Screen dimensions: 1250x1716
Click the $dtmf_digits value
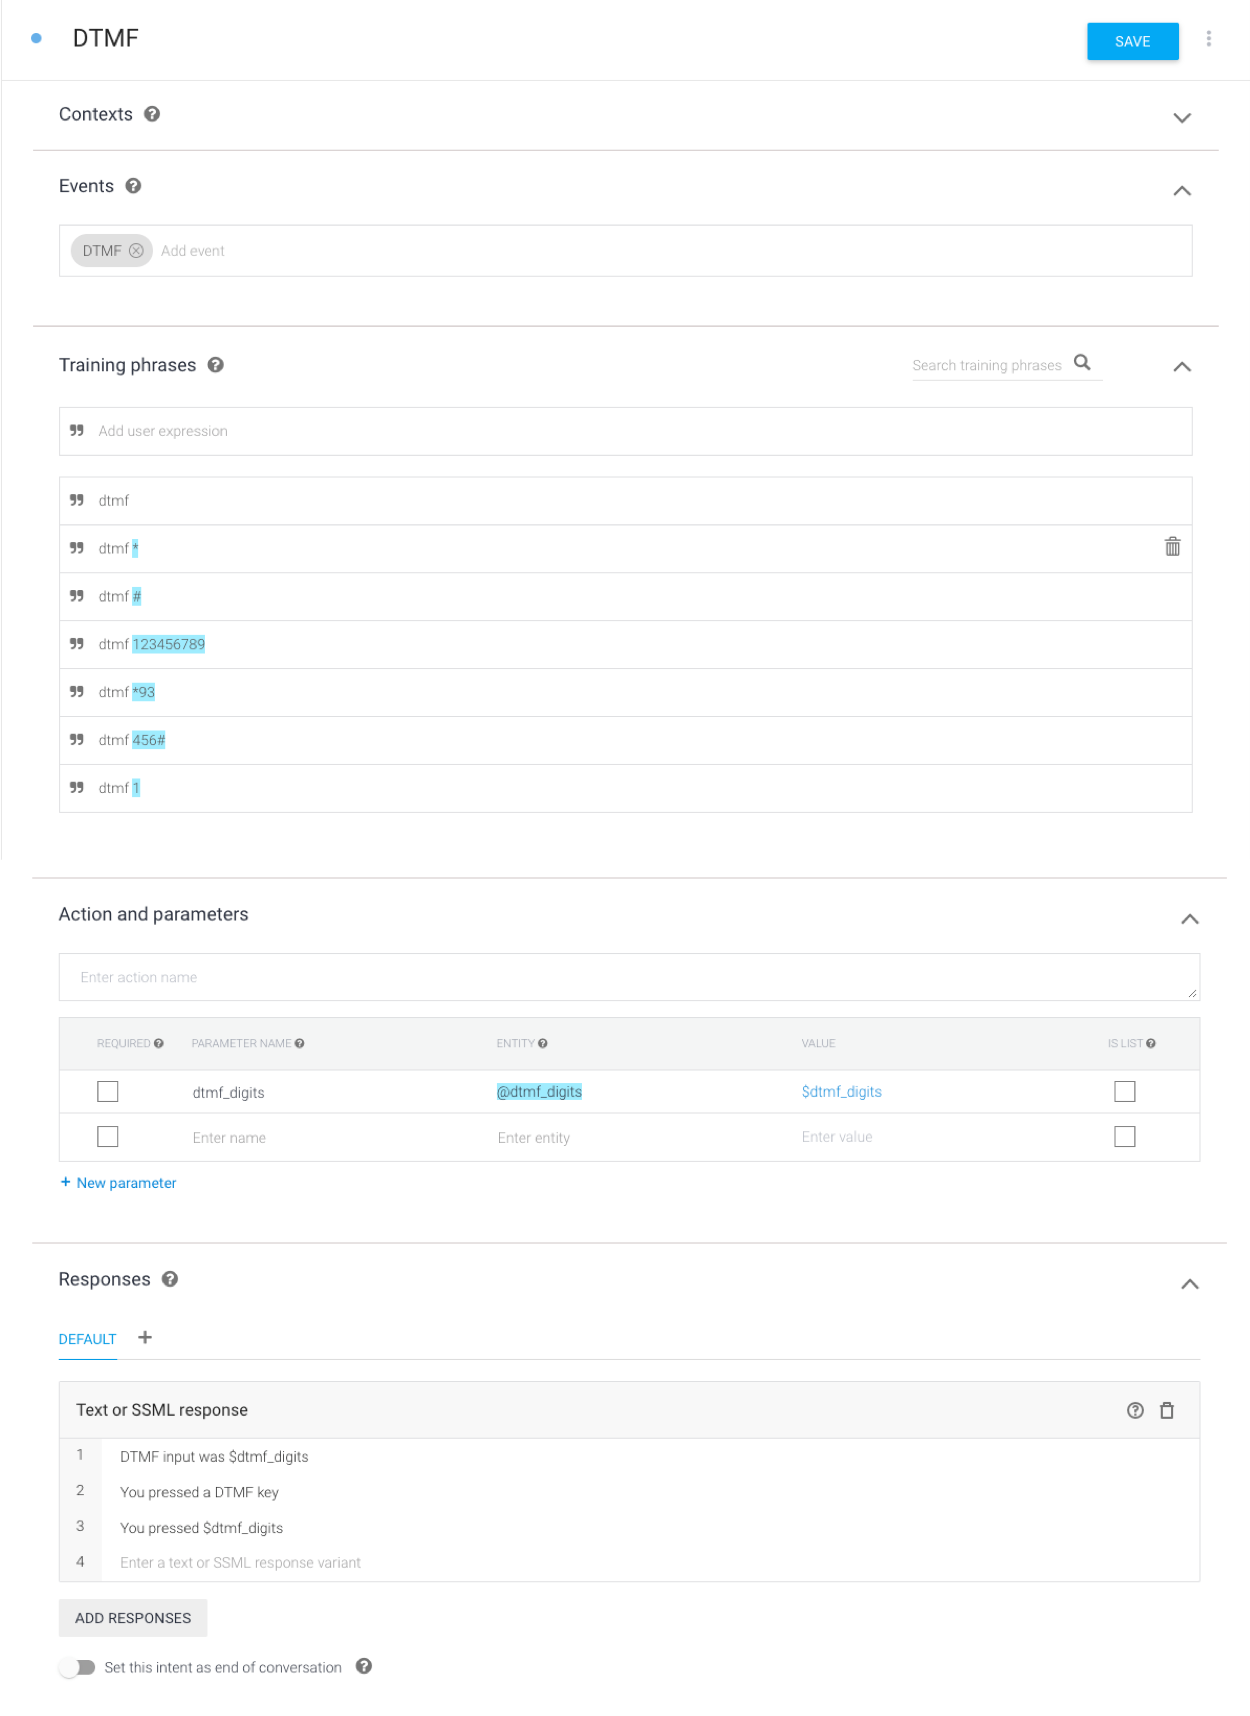[842, 1092]
